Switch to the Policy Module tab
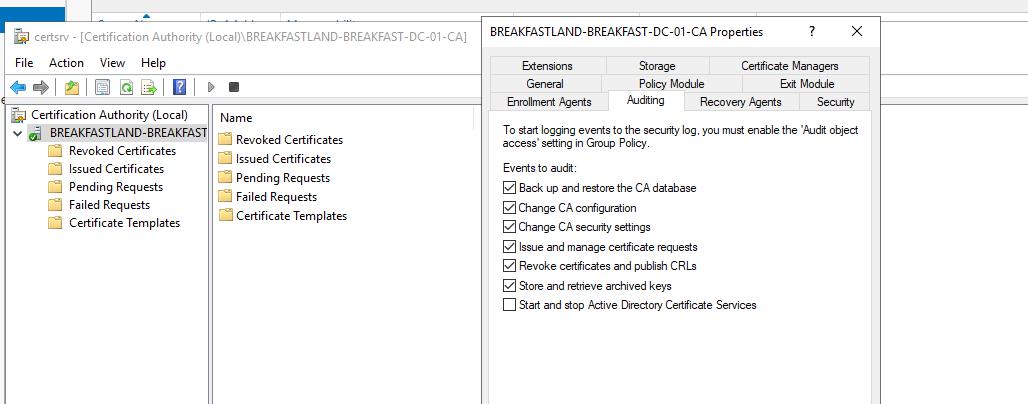 tap(671, 84)
